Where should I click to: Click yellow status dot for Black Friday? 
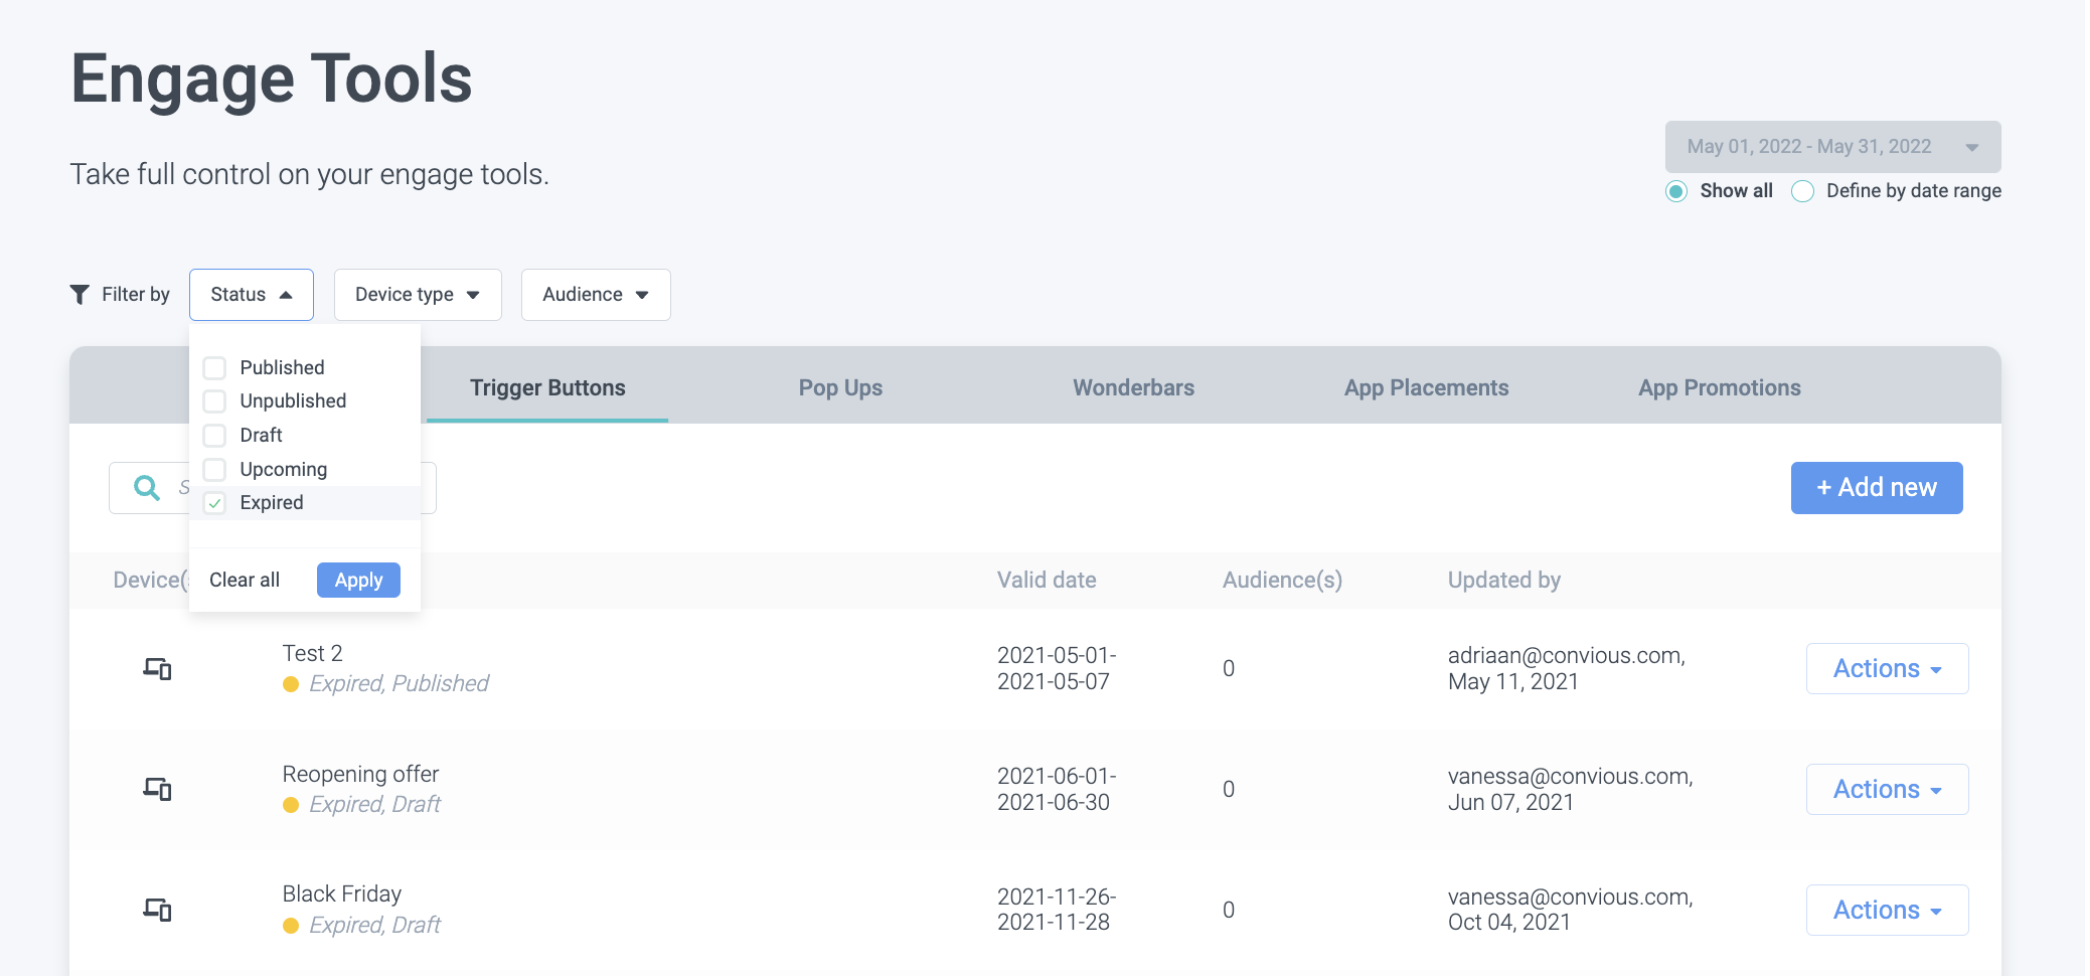291,926
